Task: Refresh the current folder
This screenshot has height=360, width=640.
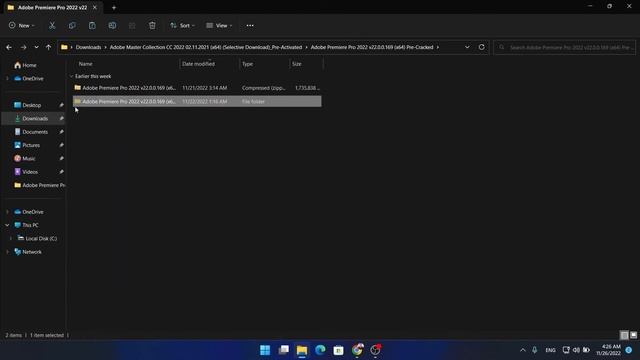Action: click(x=482, y=47)
